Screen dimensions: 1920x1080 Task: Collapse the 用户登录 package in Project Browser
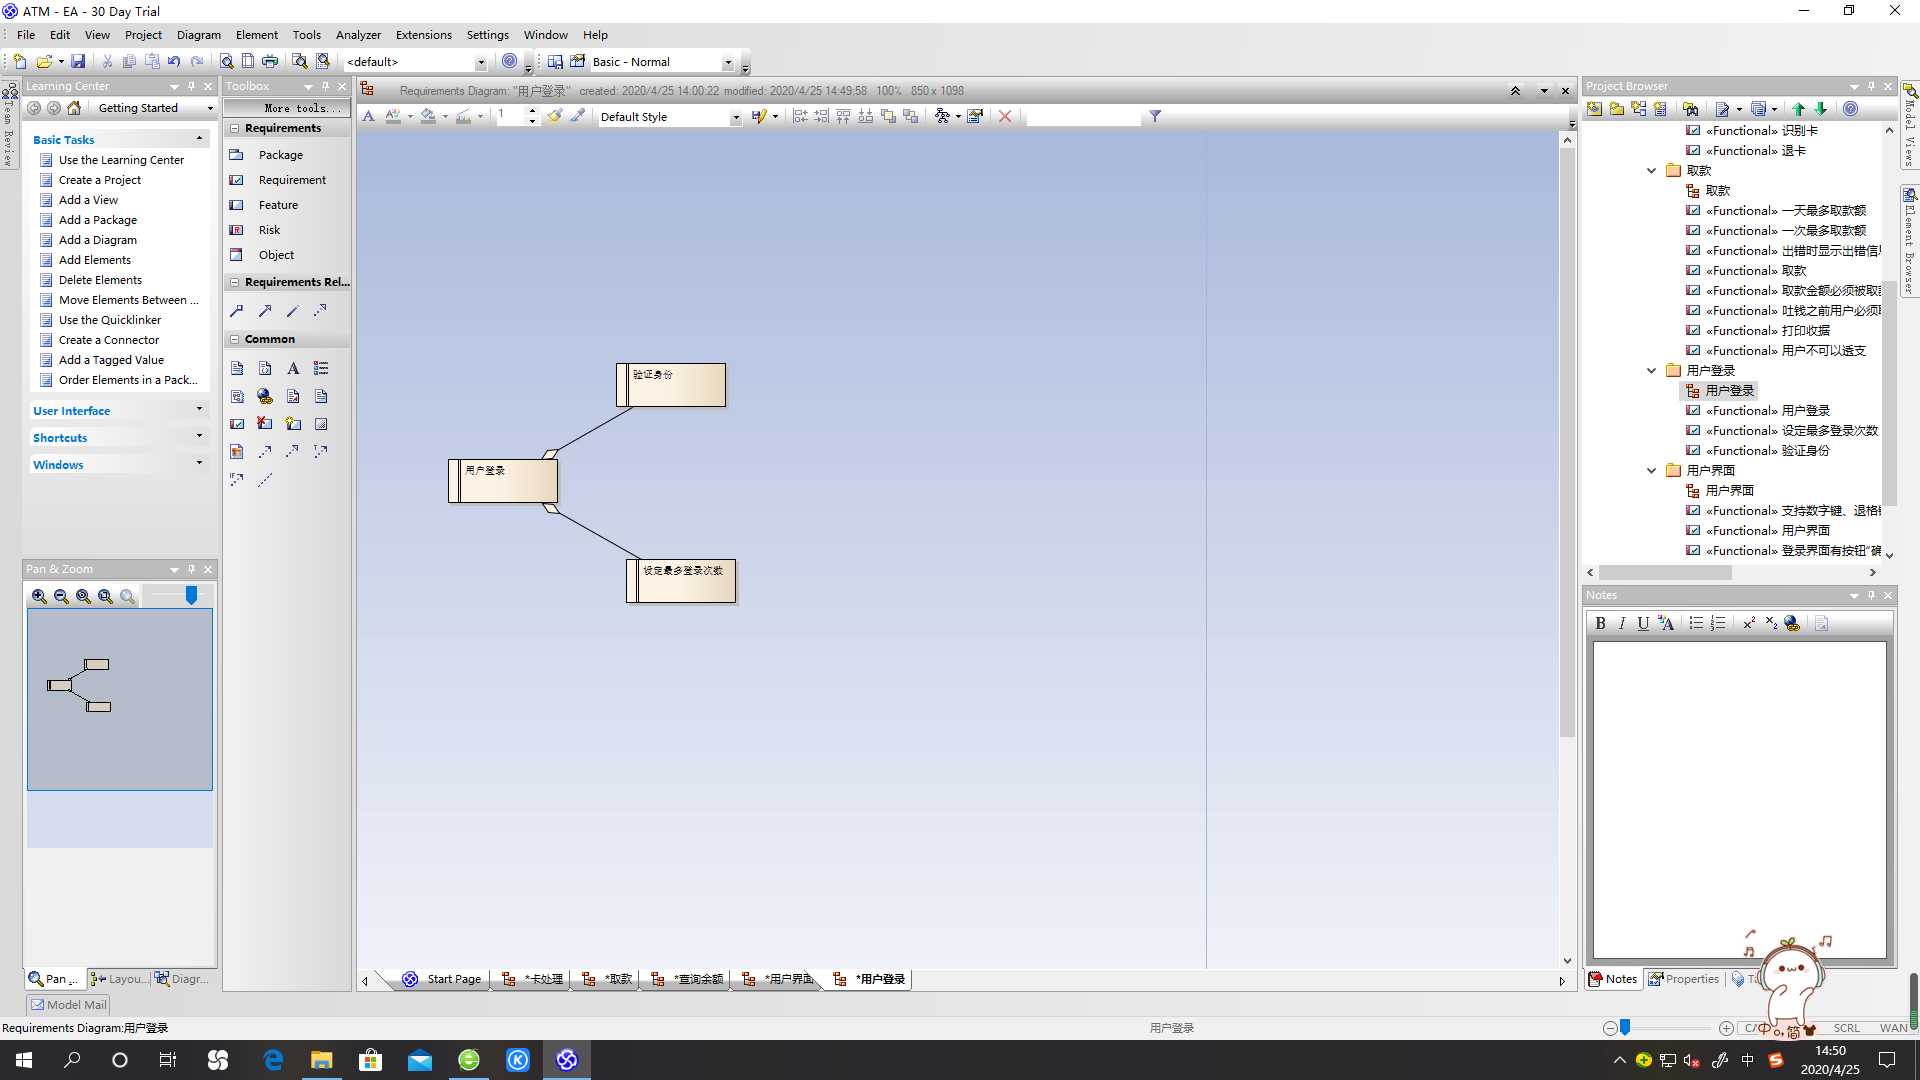click(1654, 369)
